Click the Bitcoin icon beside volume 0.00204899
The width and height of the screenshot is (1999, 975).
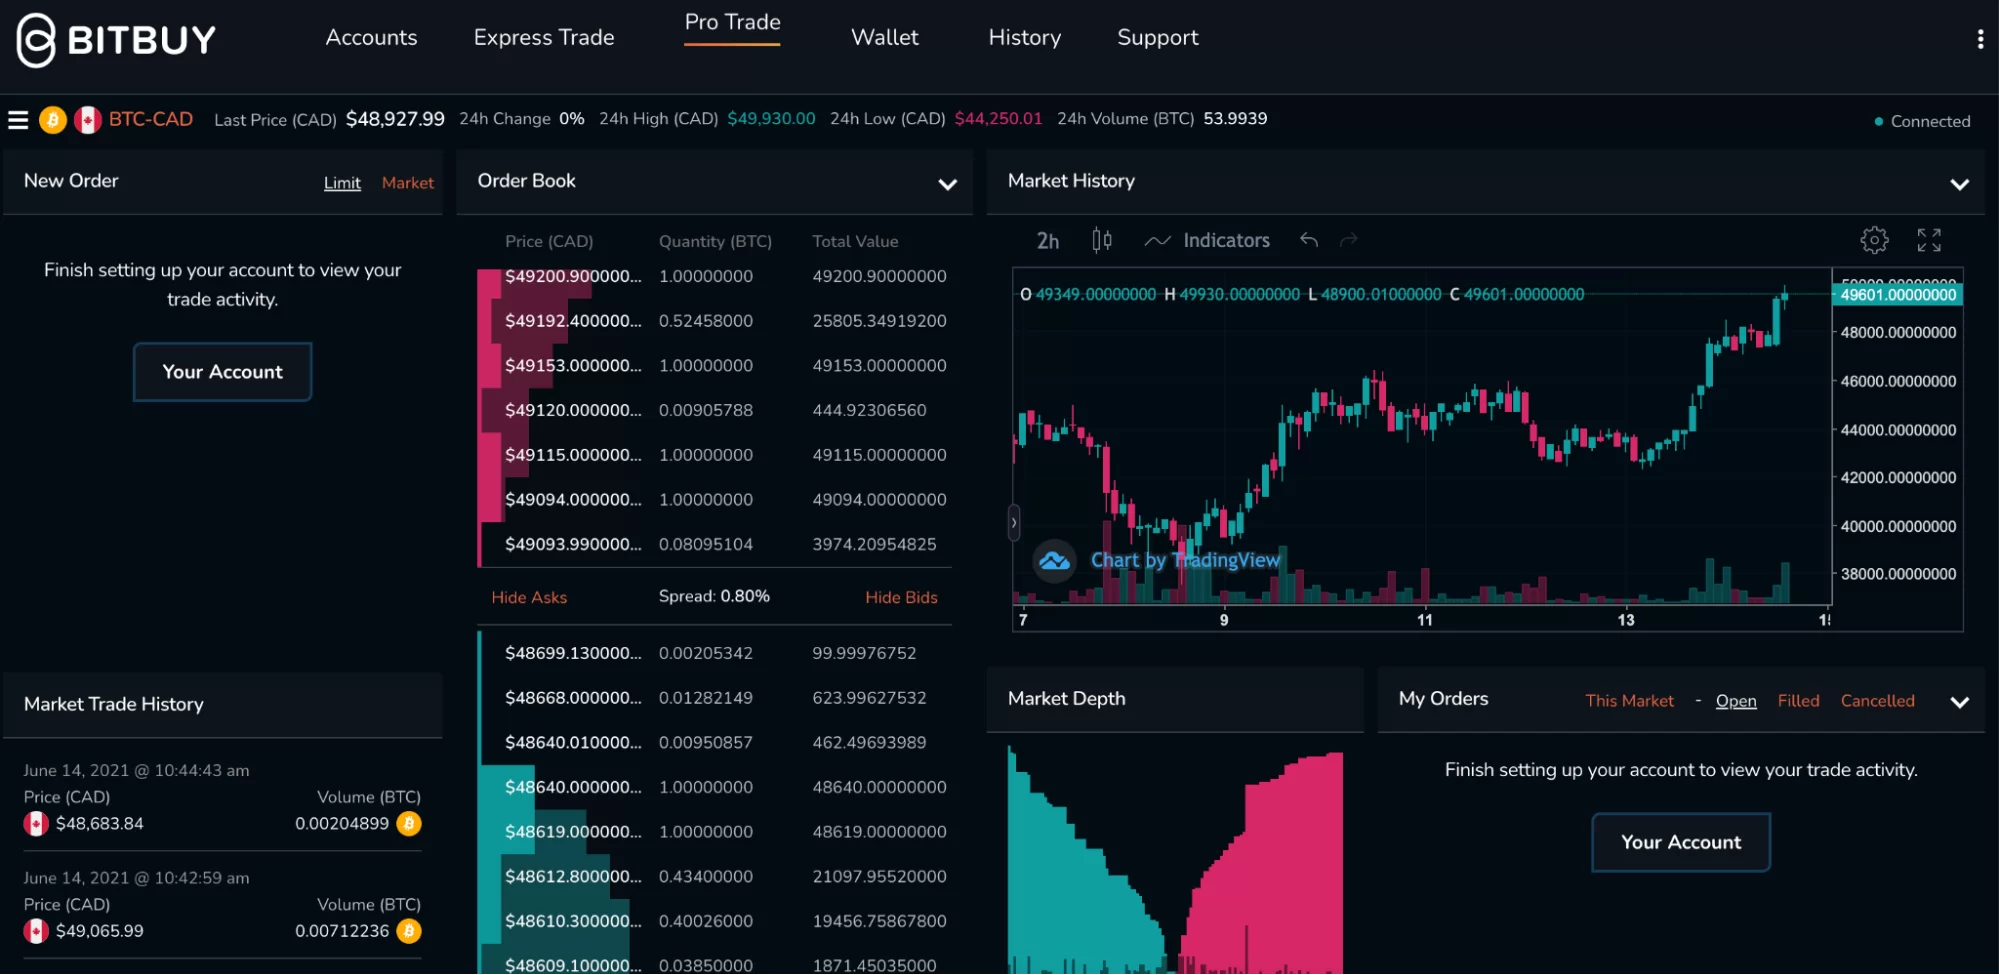(x=409, y=824)
